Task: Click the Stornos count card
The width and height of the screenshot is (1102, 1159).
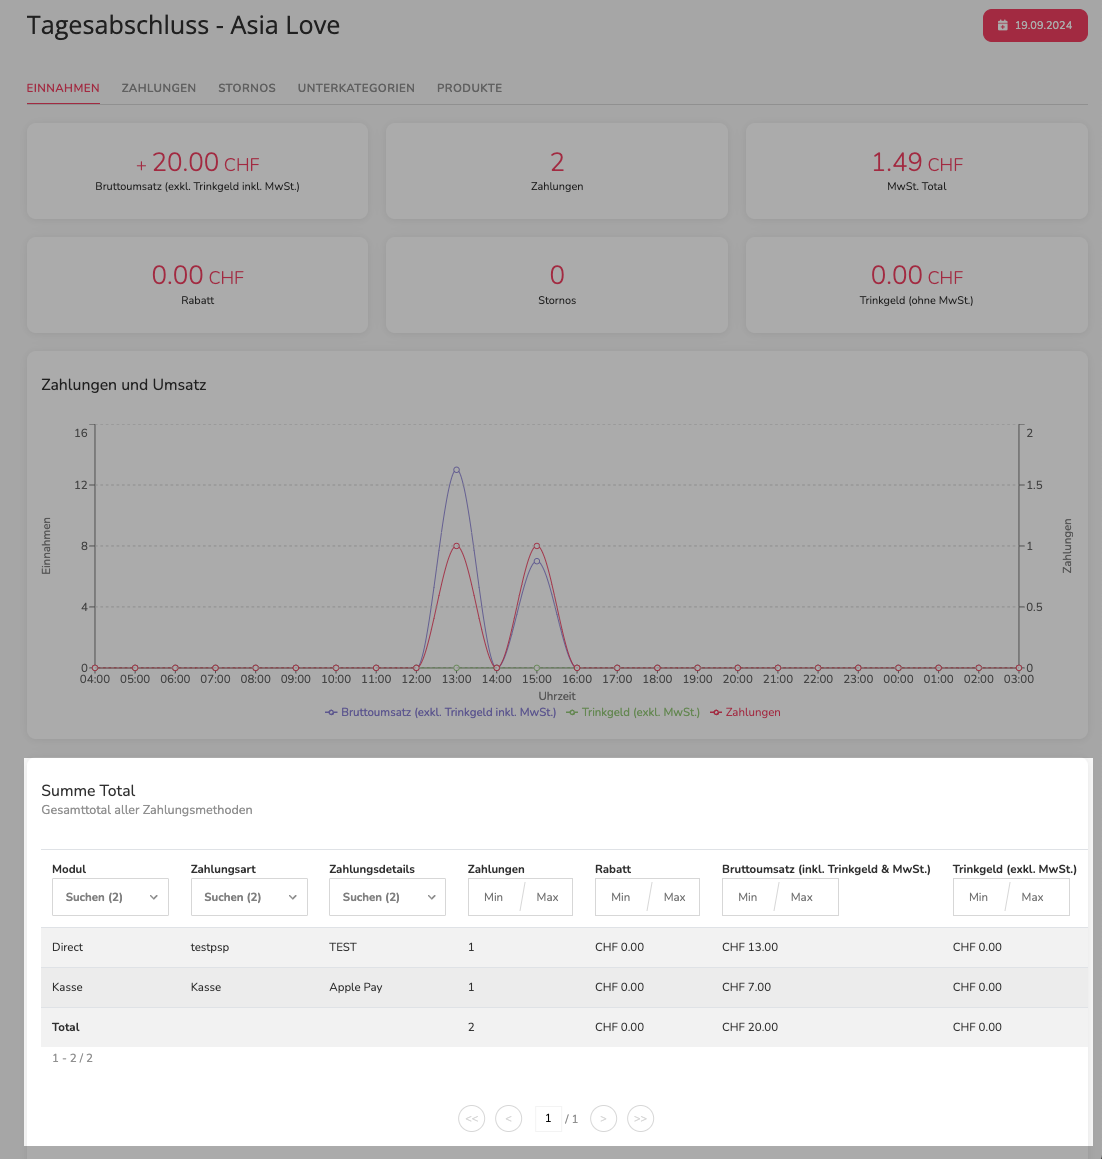Action: 557,285
